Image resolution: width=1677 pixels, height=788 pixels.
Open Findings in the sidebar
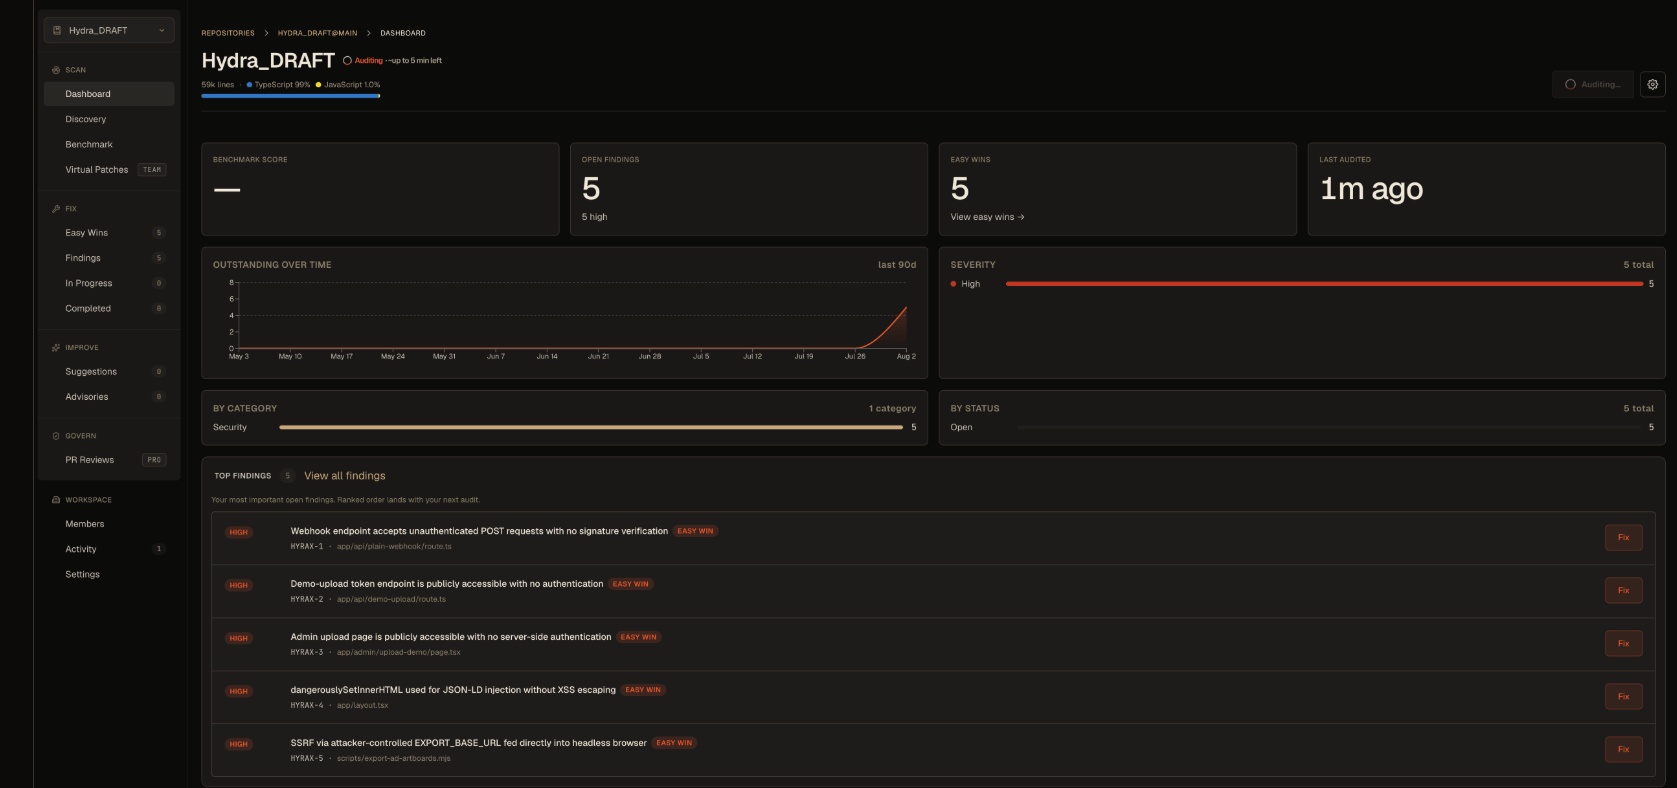click(109, 258)
